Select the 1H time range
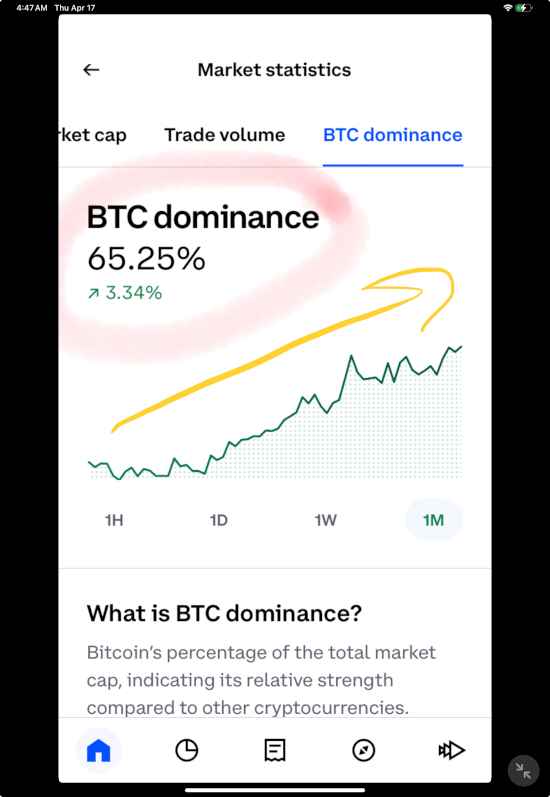This screenshot has height=797, width=550. click(114, 520)
